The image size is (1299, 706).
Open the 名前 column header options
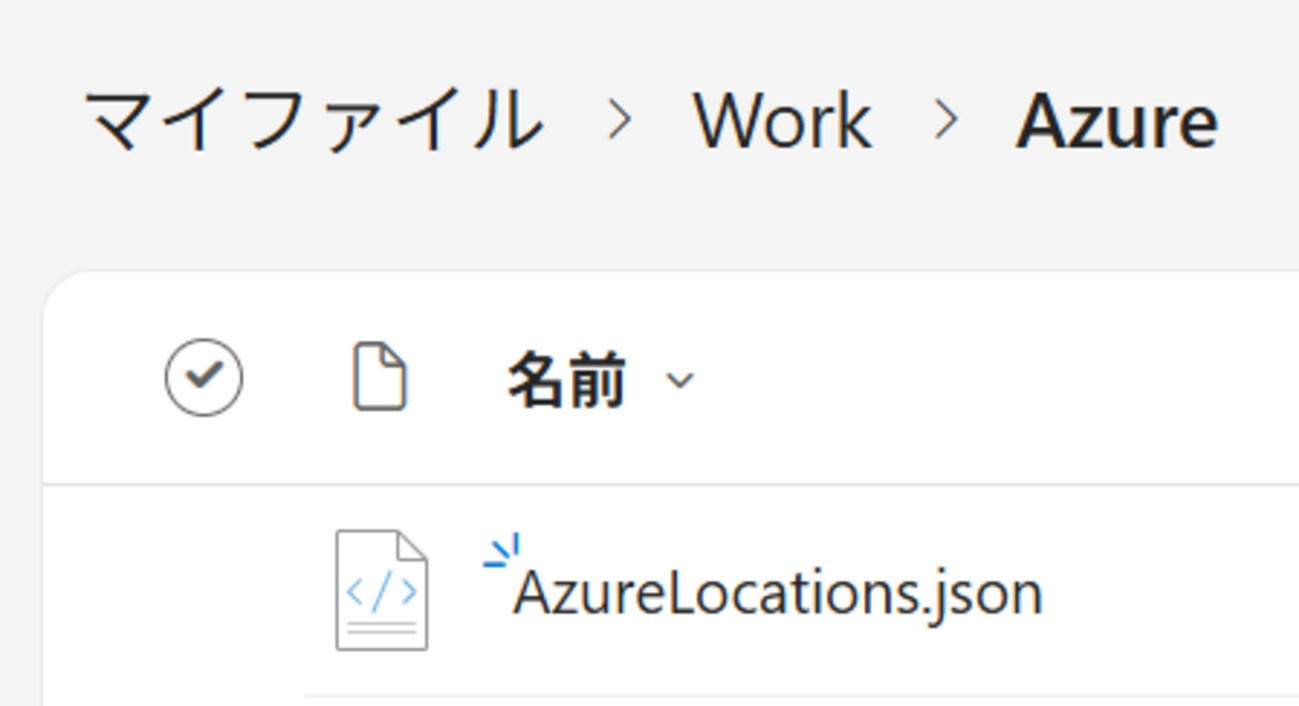click(x=567, y=380)
